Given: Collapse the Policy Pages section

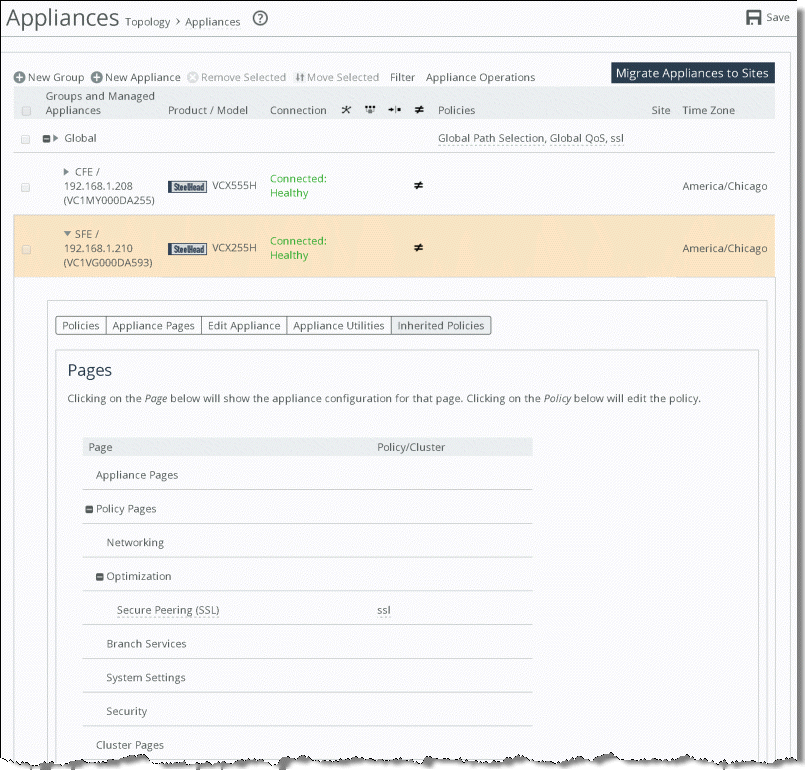Looking at the screenshot, I should (x=89, y=509).
